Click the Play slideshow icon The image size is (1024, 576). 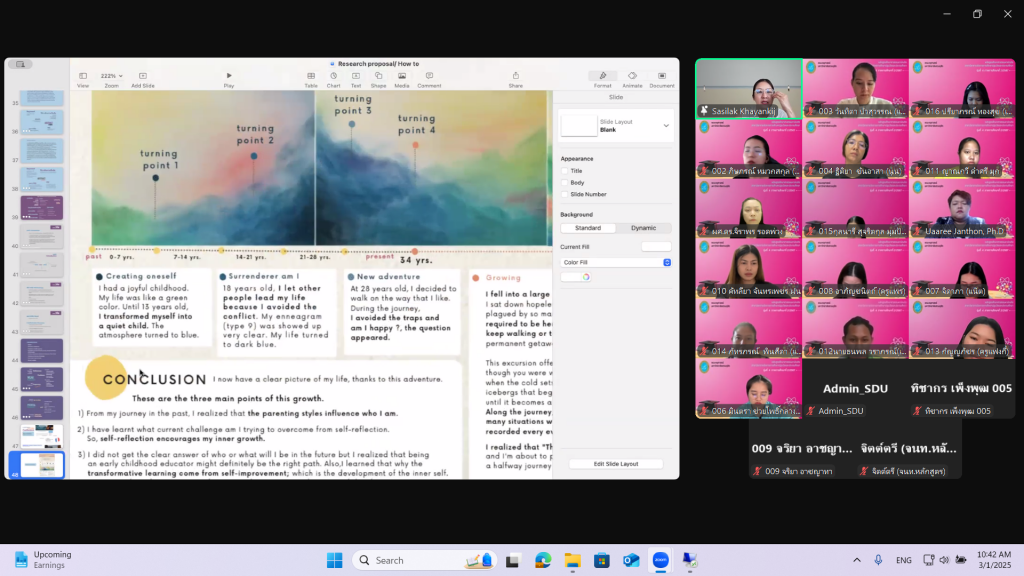pos(229,76)
